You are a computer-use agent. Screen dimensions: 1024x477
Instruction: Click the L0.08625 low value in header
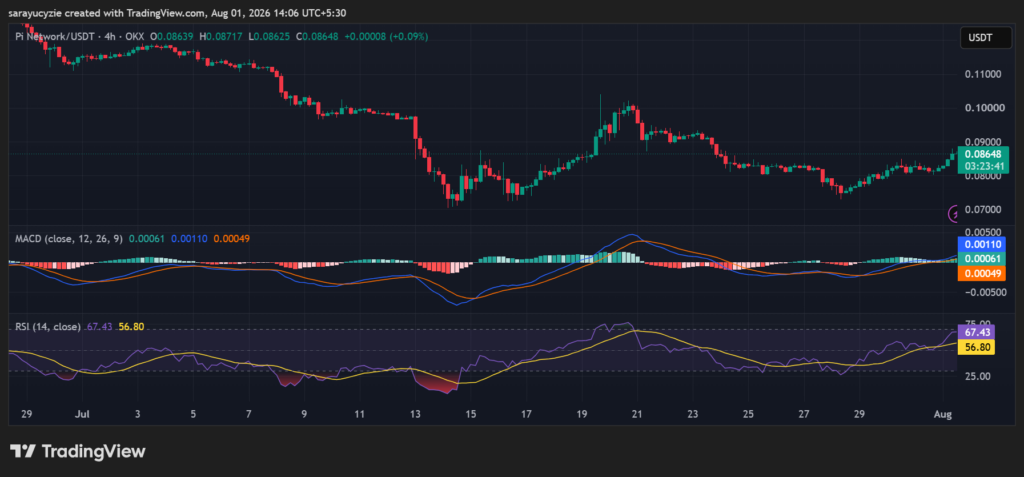(271, 37)
